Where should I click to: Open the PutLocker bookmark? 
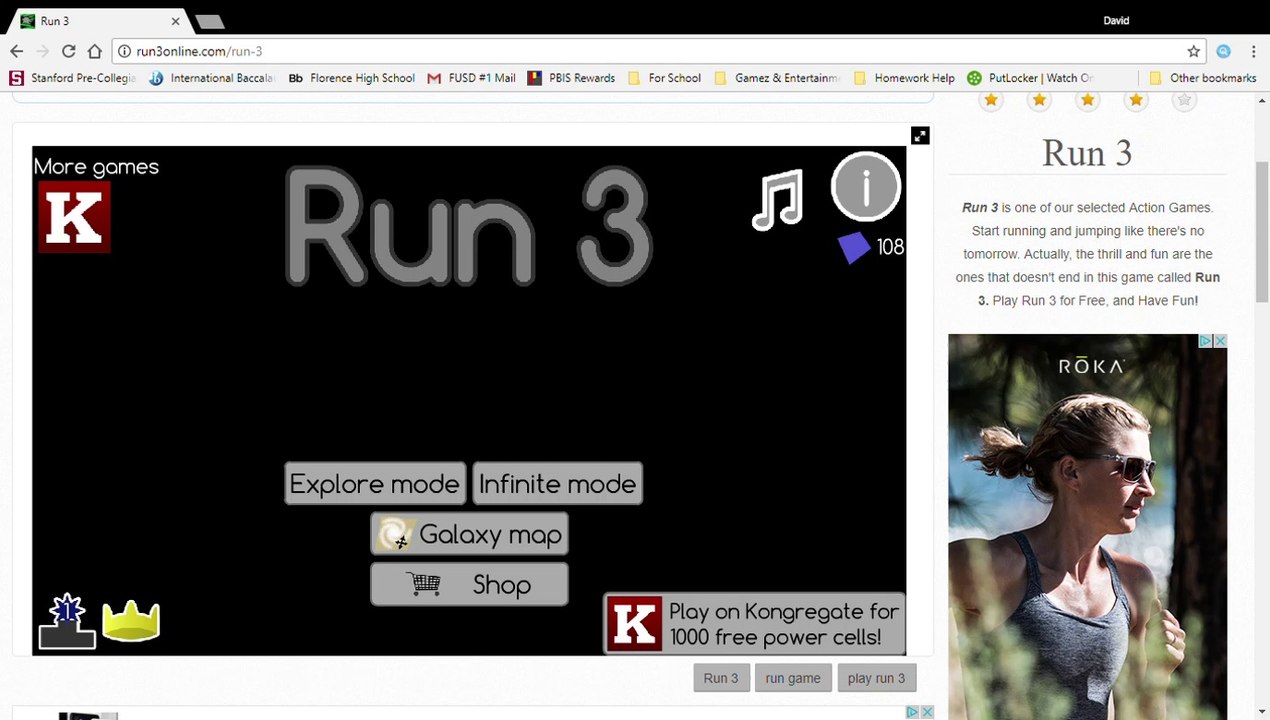[1031, 78]
